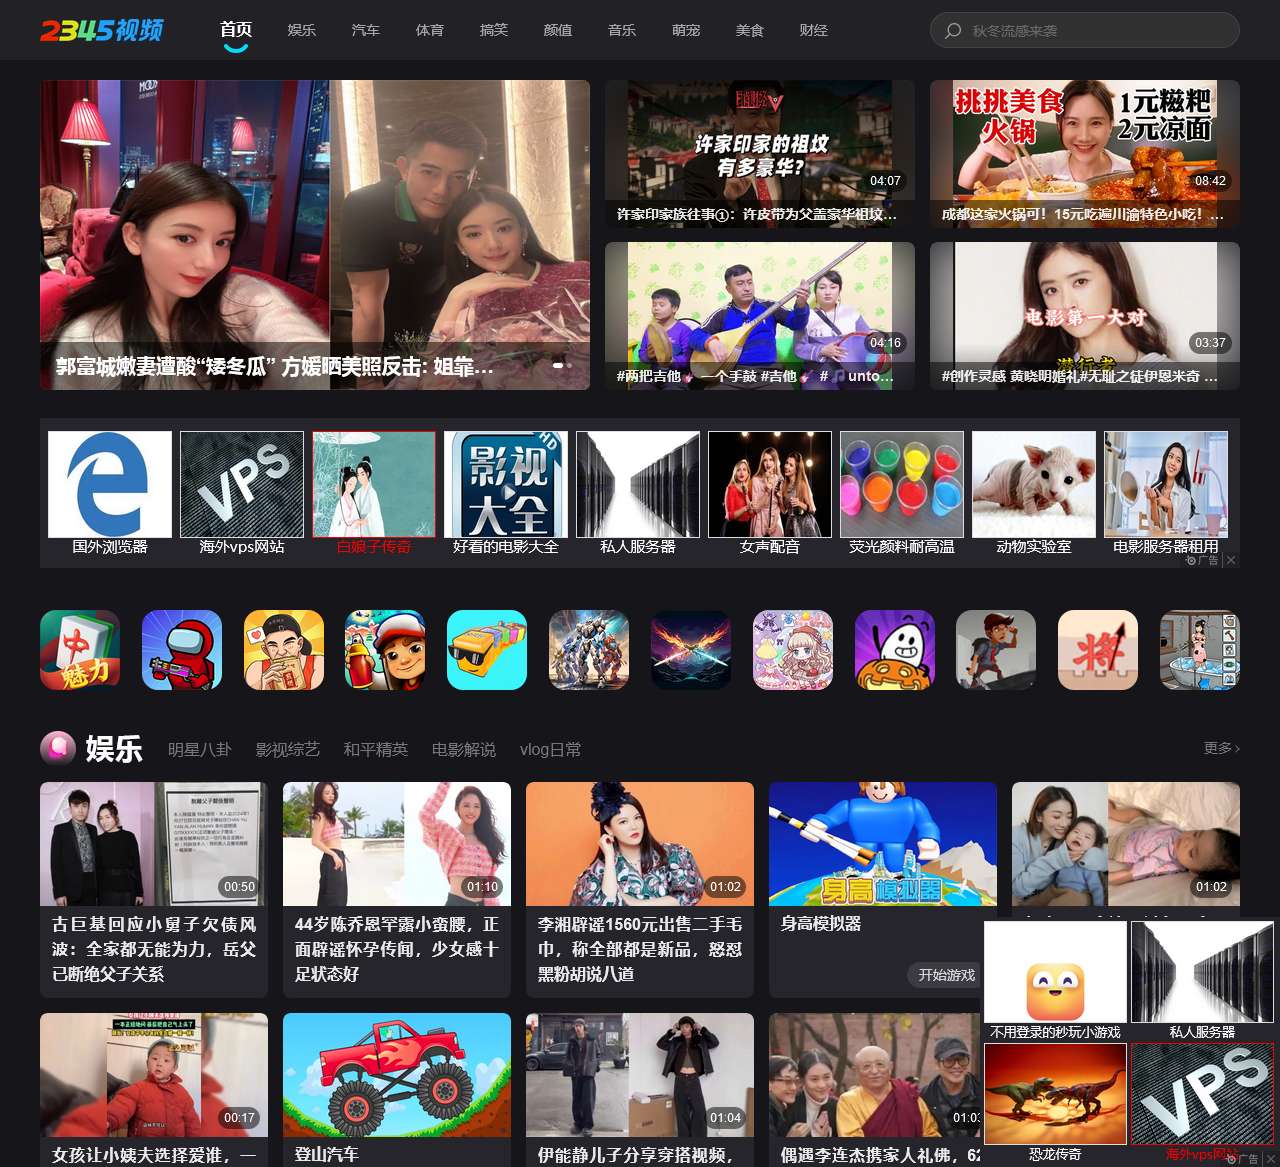Open the mahjong 魅力 game icon
The height and width of the screenshot is (1167, 1280).
[80, 650]
